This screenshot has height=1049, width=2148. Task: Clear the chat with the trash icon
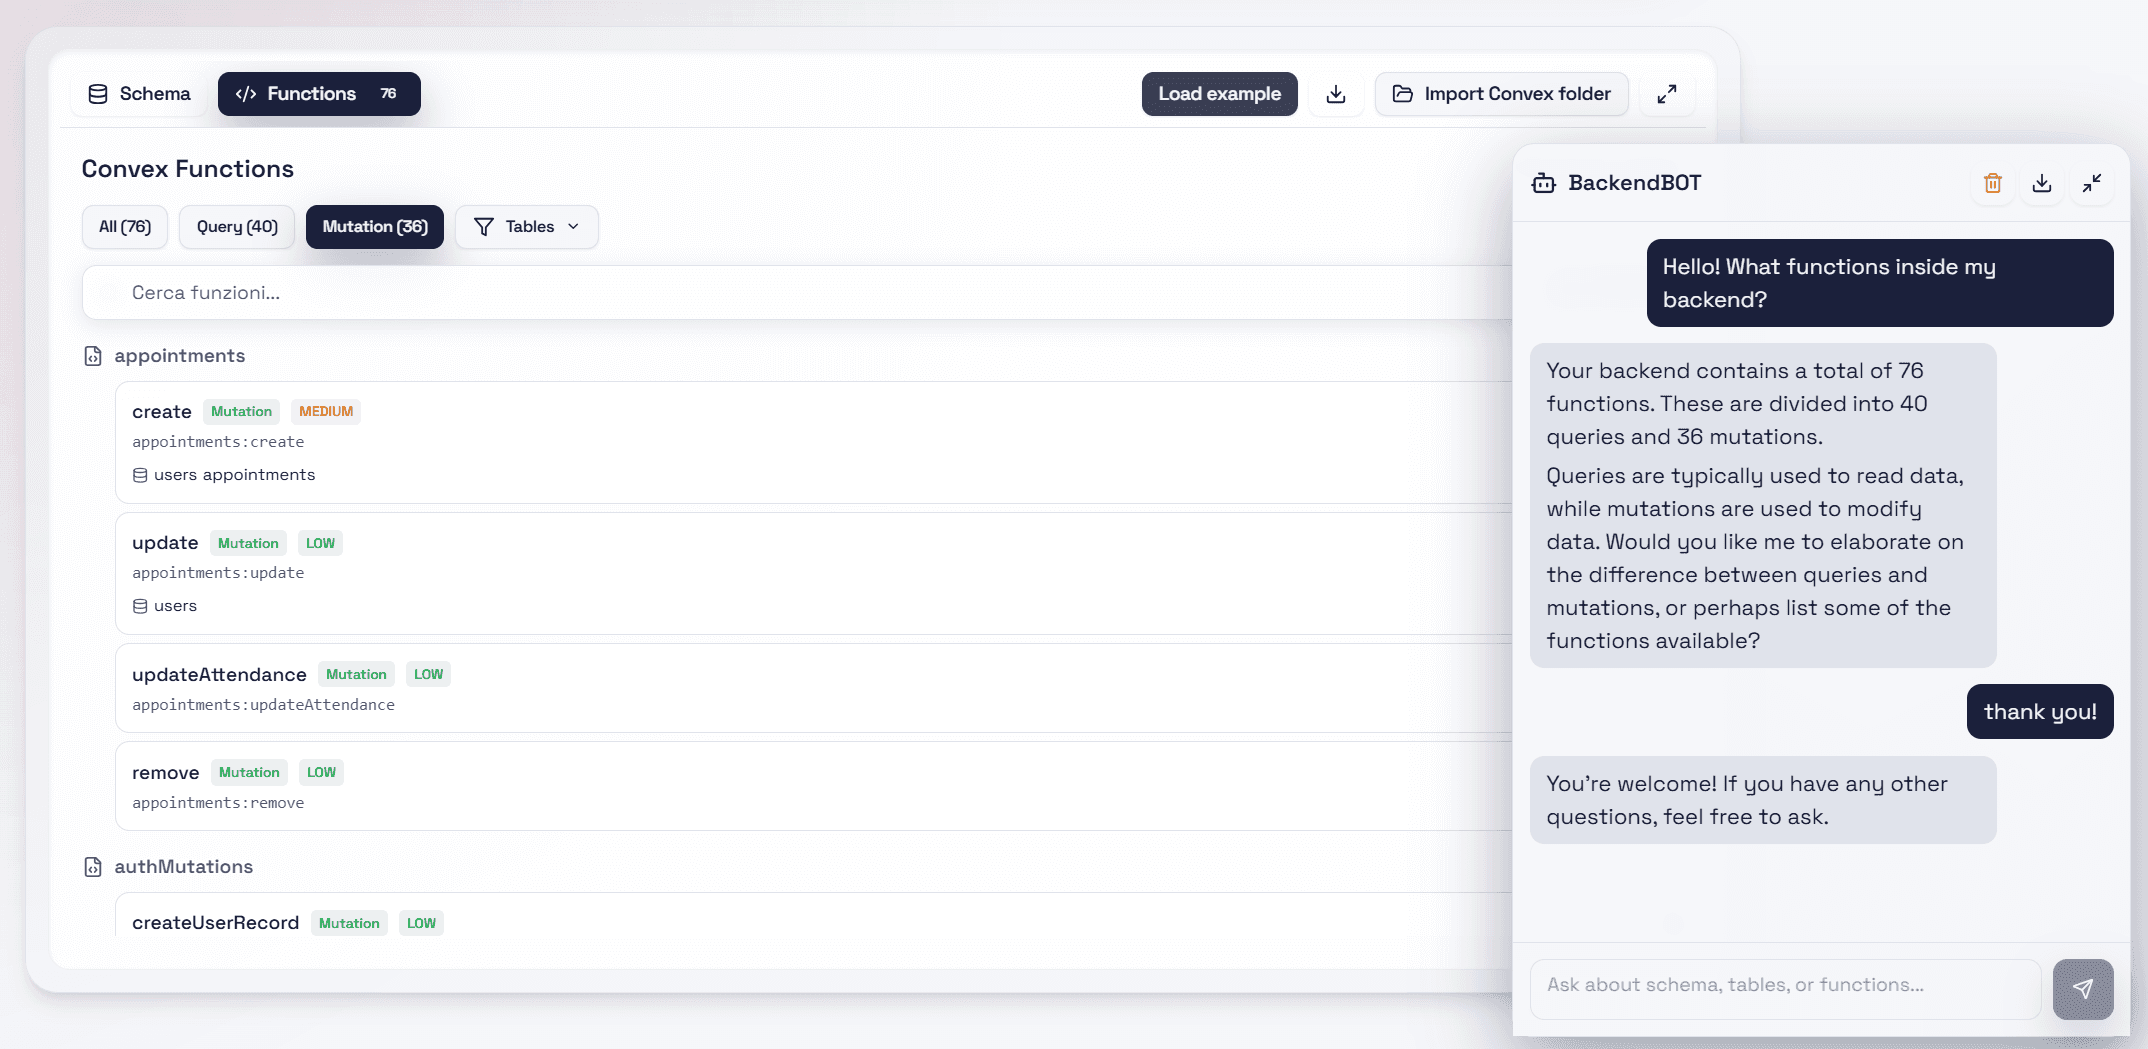tap(1992, 183)
